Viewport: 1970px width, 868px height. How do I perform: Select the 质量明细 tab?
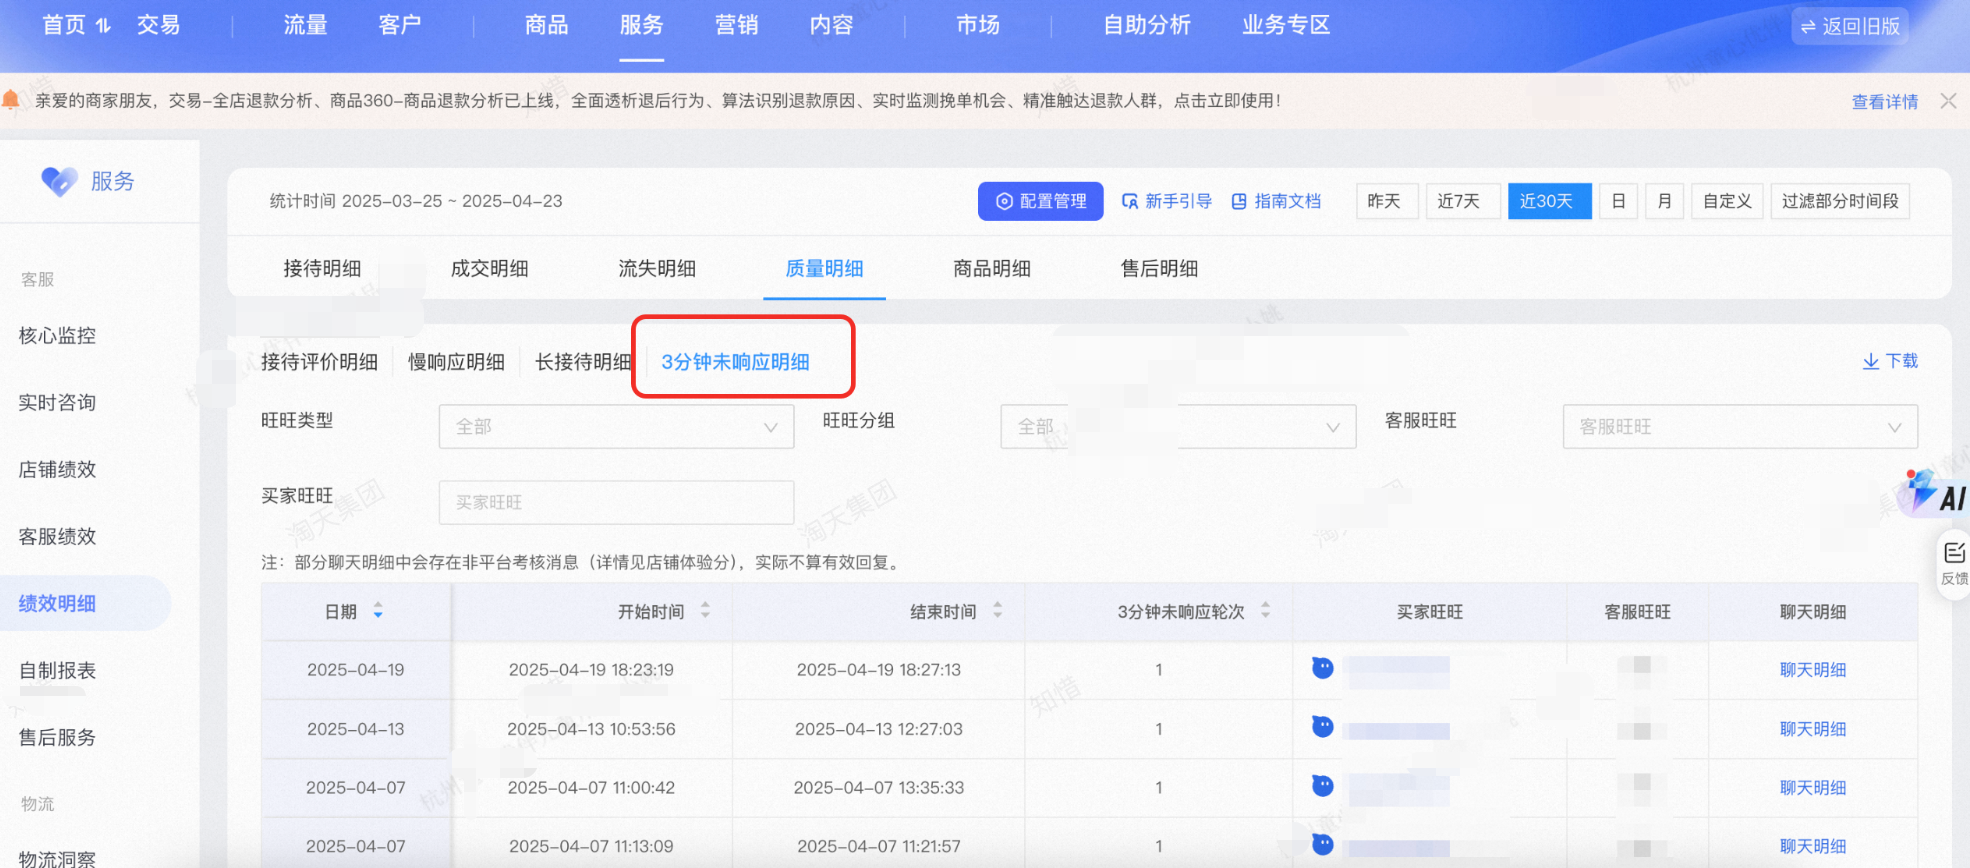click(x=824, y=268)
